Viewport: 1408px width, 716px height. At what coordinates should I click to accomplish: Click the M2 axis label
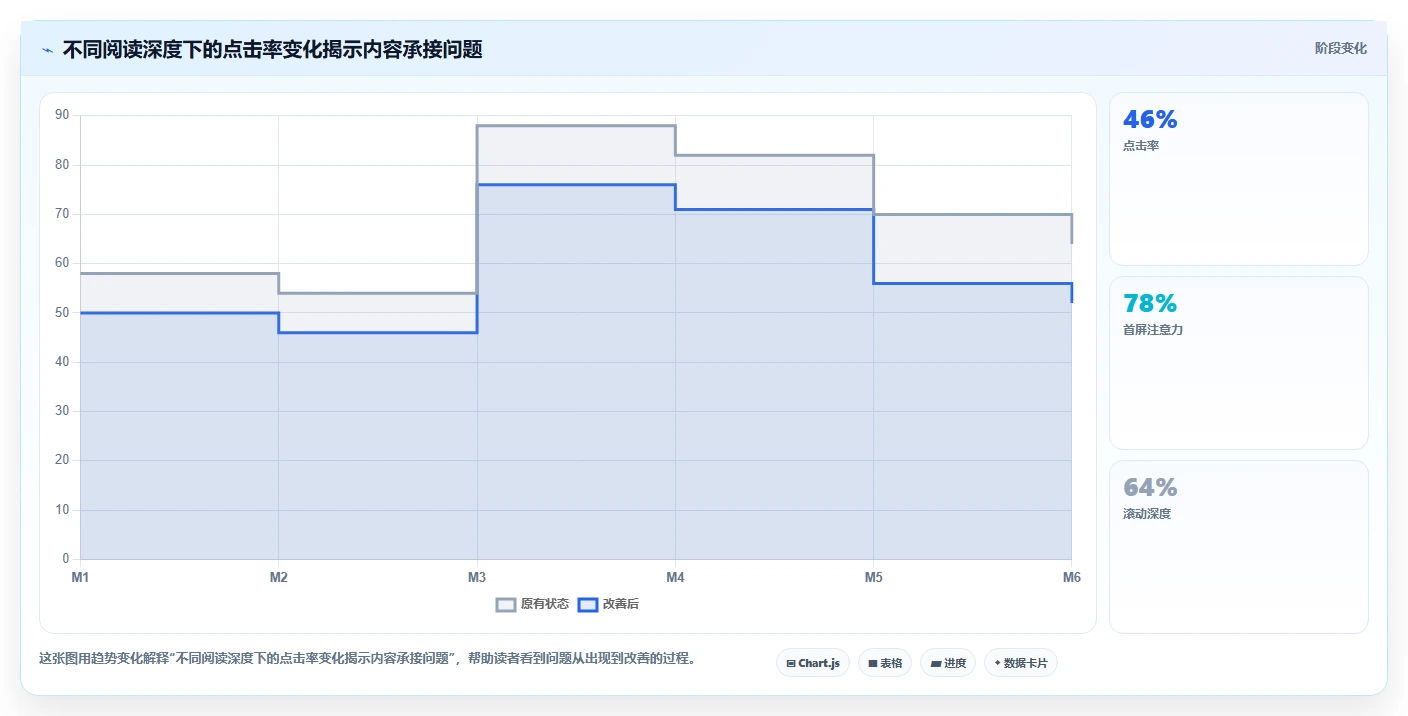[279, 577]
